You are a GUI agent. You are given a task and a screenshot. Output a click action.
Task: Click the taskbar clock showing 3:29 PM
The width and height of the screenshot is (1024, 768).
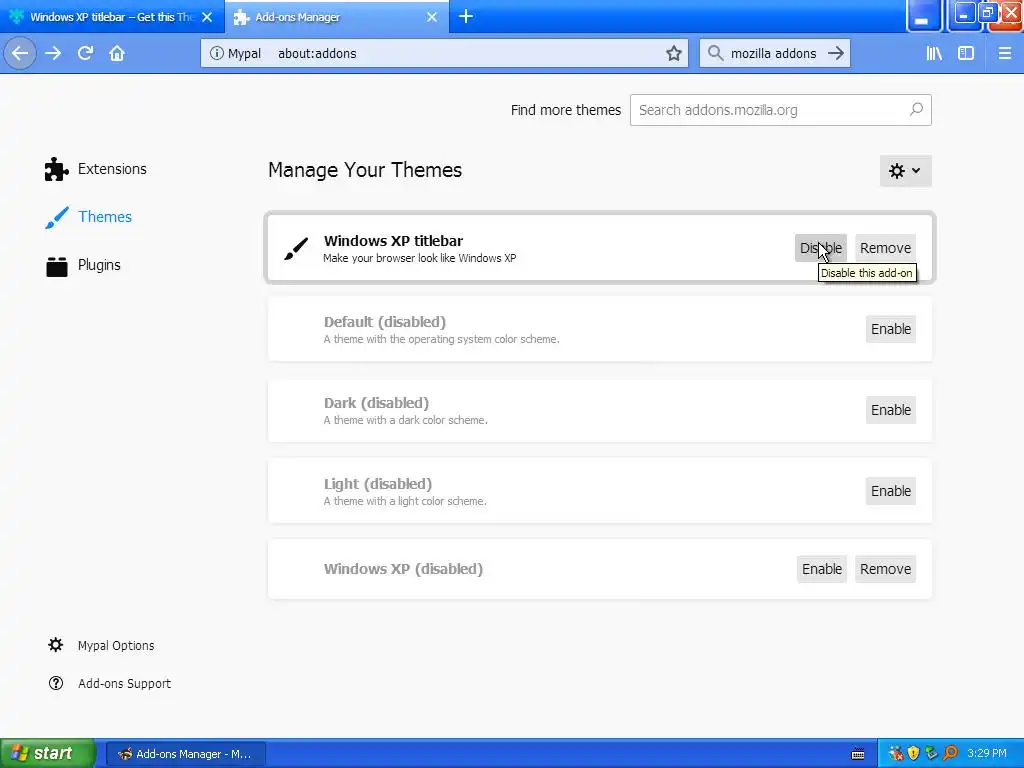[987, 754]
